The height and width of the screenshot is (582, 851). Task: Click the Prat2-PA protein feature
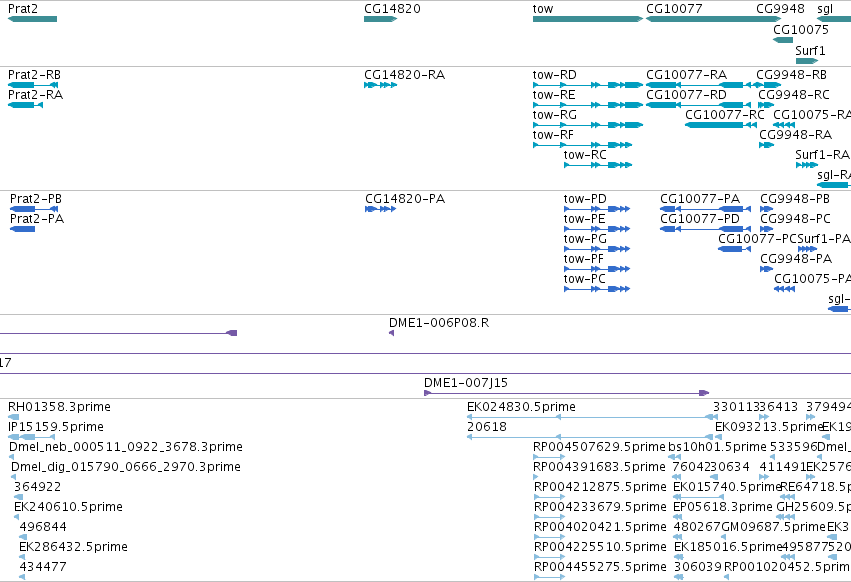pos(23,229)
